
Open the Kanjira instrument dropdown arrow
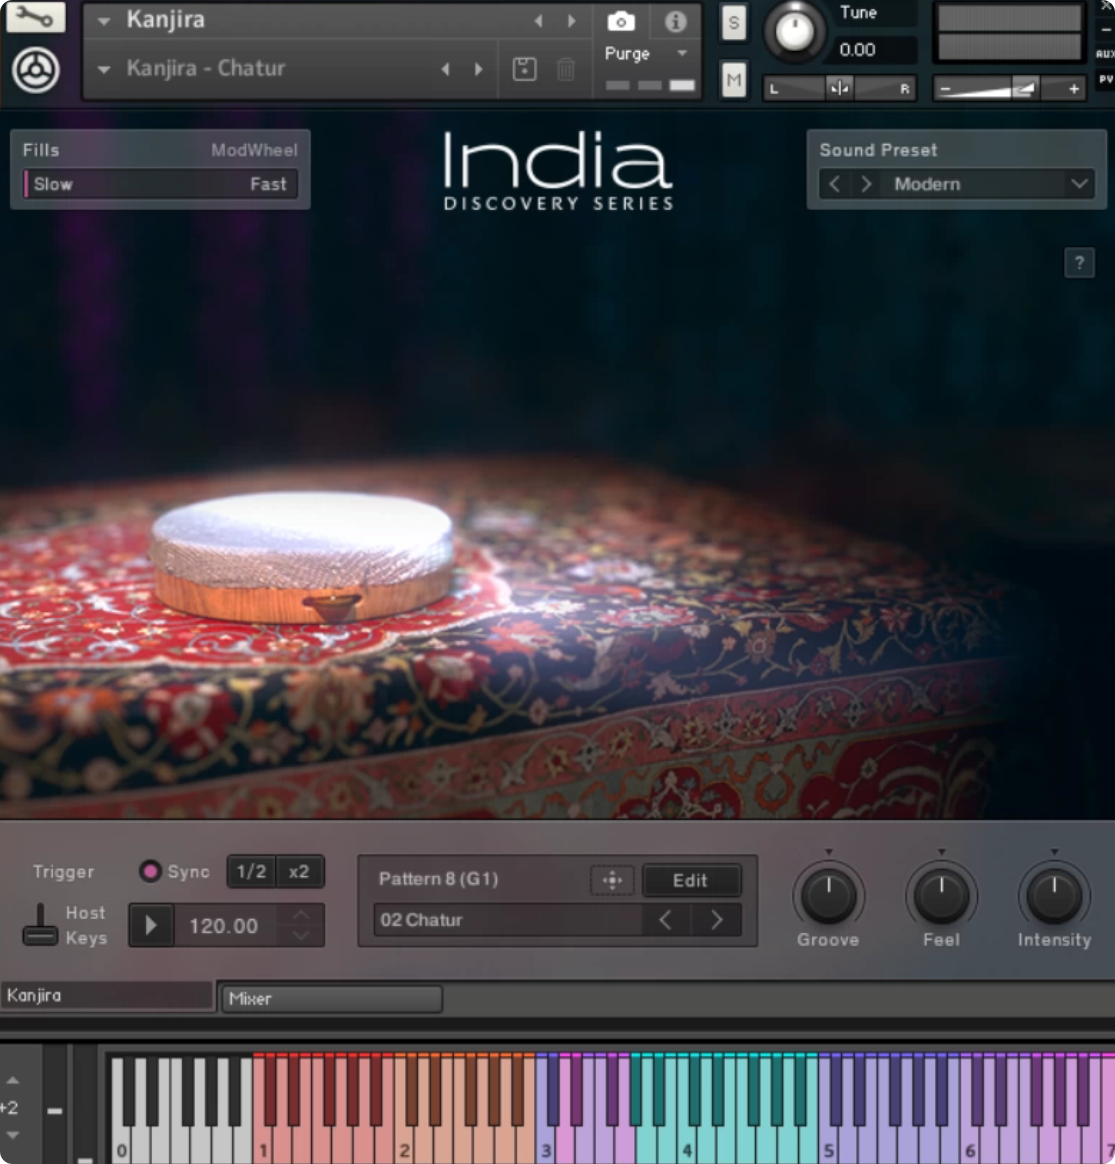pyautogui.click(x=104, y=21)
